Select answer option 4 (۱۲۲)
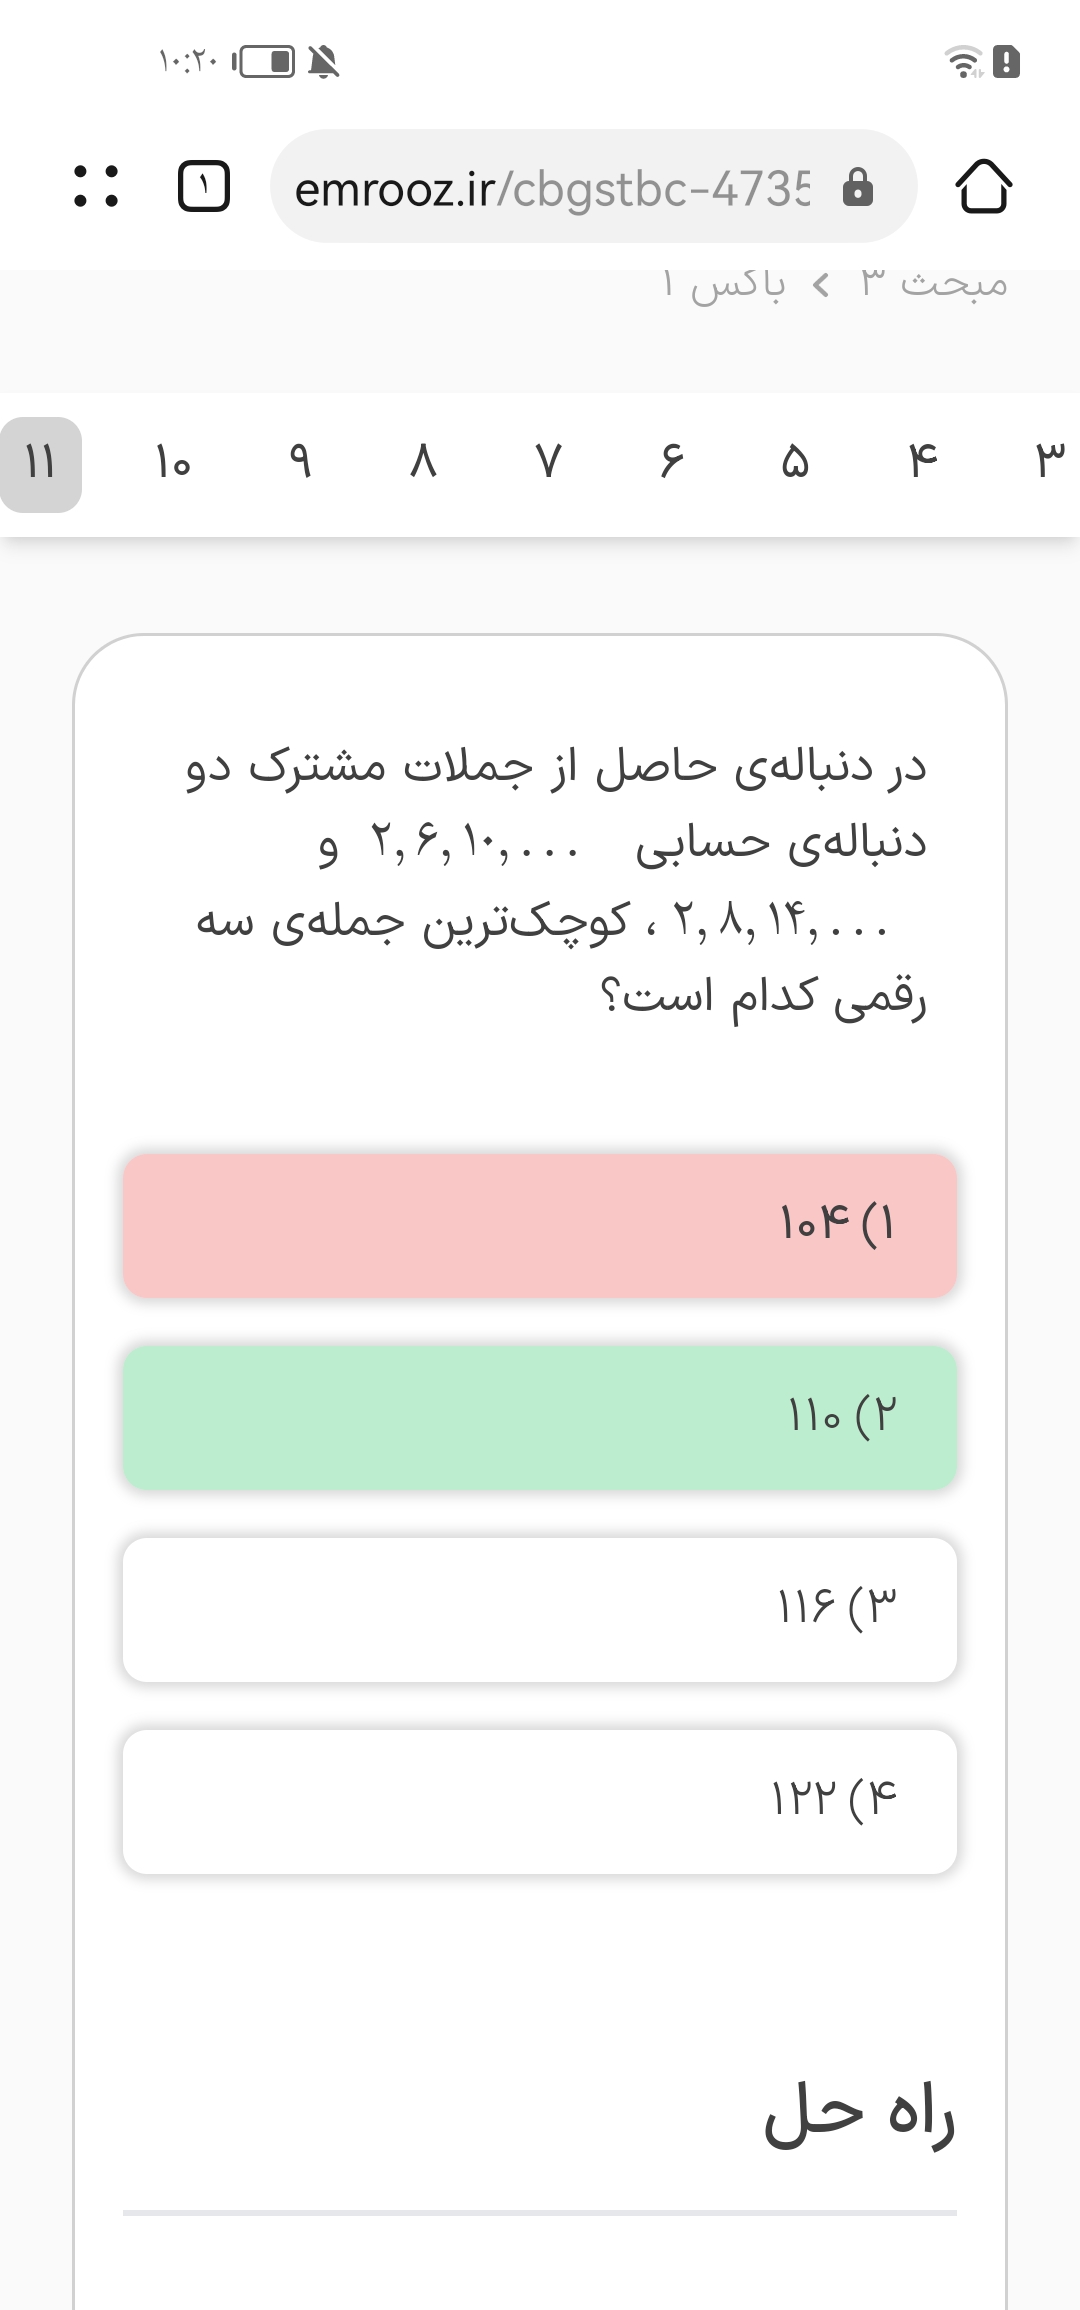 (540, 1801)
